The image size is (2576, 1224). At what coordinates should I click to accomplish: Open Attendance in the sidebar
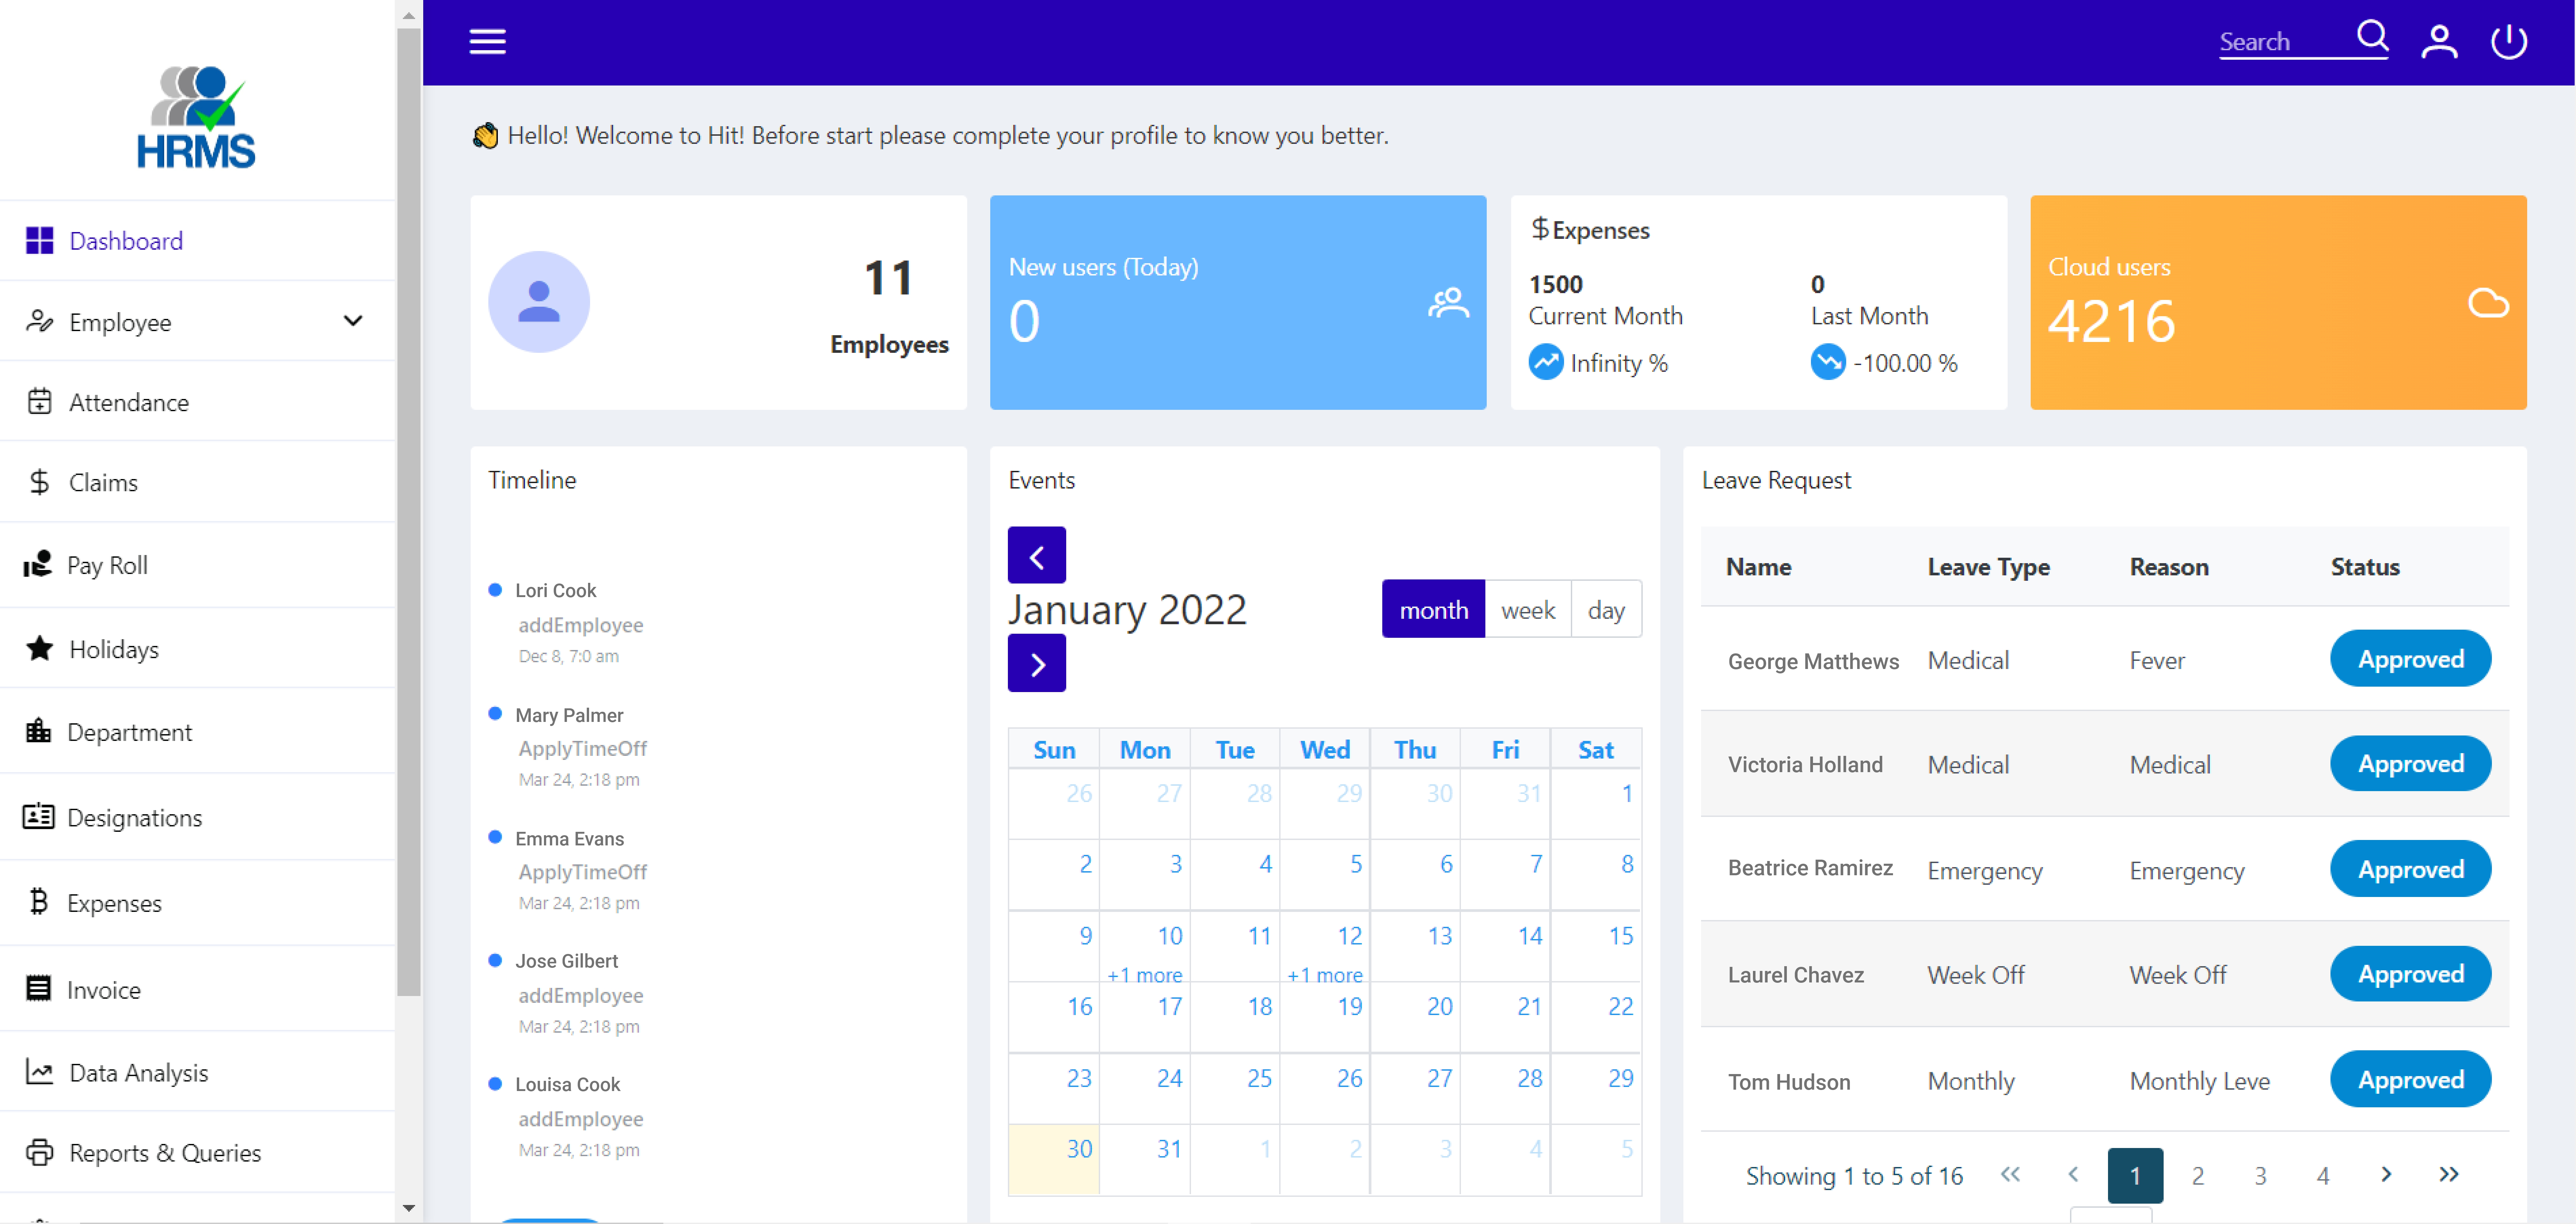coord(128,402)
